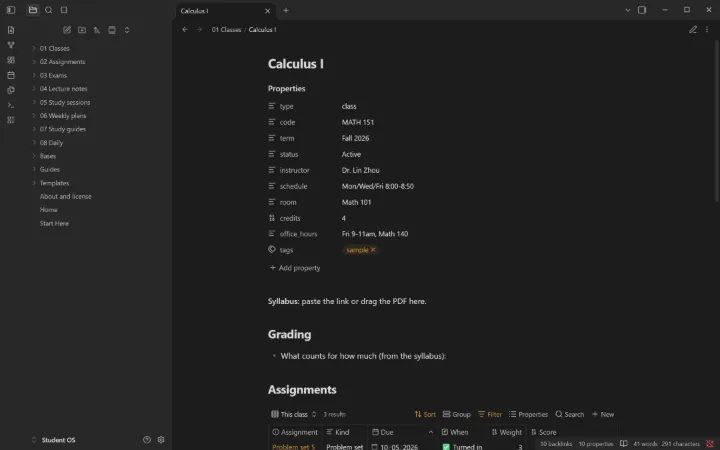Image resolution: width=720 pixels, height=450 pixels.
Task: Expand the 02 Assignments folder
Action: (34, 62)
